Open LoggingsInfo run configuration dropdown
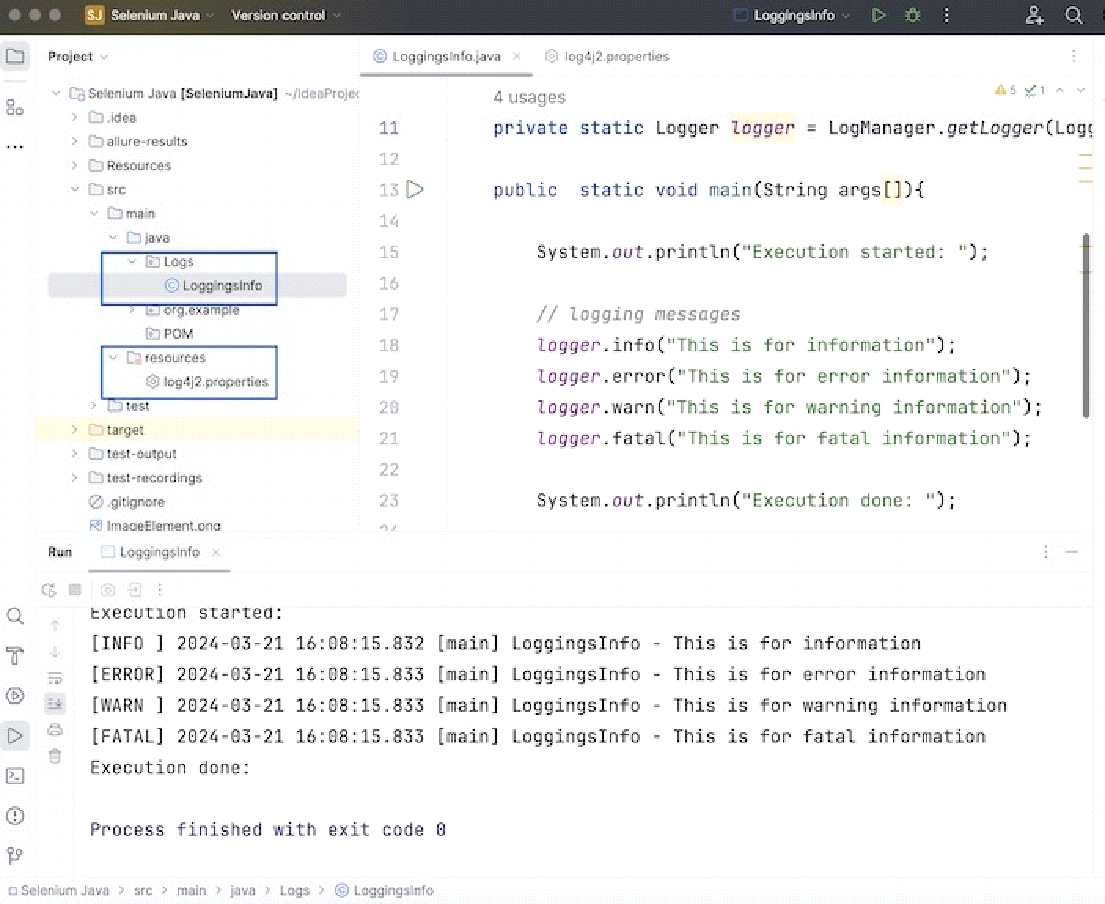This screenshot has width=1105, height=904. point(792,16)
